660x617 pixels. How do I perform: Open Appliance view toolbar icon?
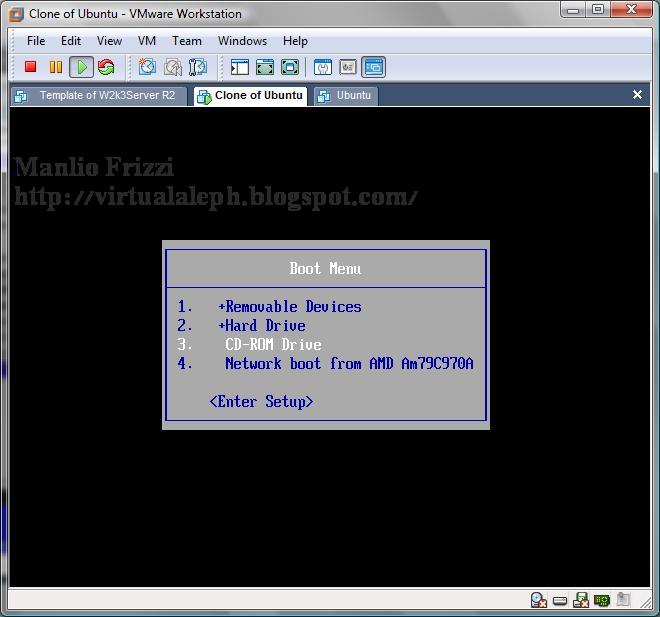[x=348, y=67]
